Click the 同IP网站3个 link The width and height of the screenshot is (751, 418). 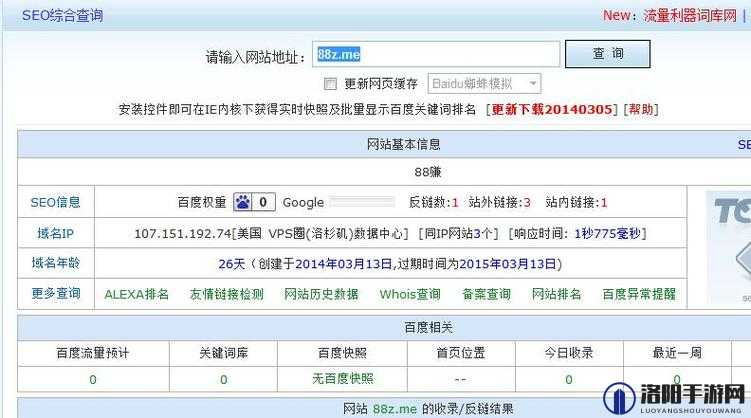[x=458, y=234]
